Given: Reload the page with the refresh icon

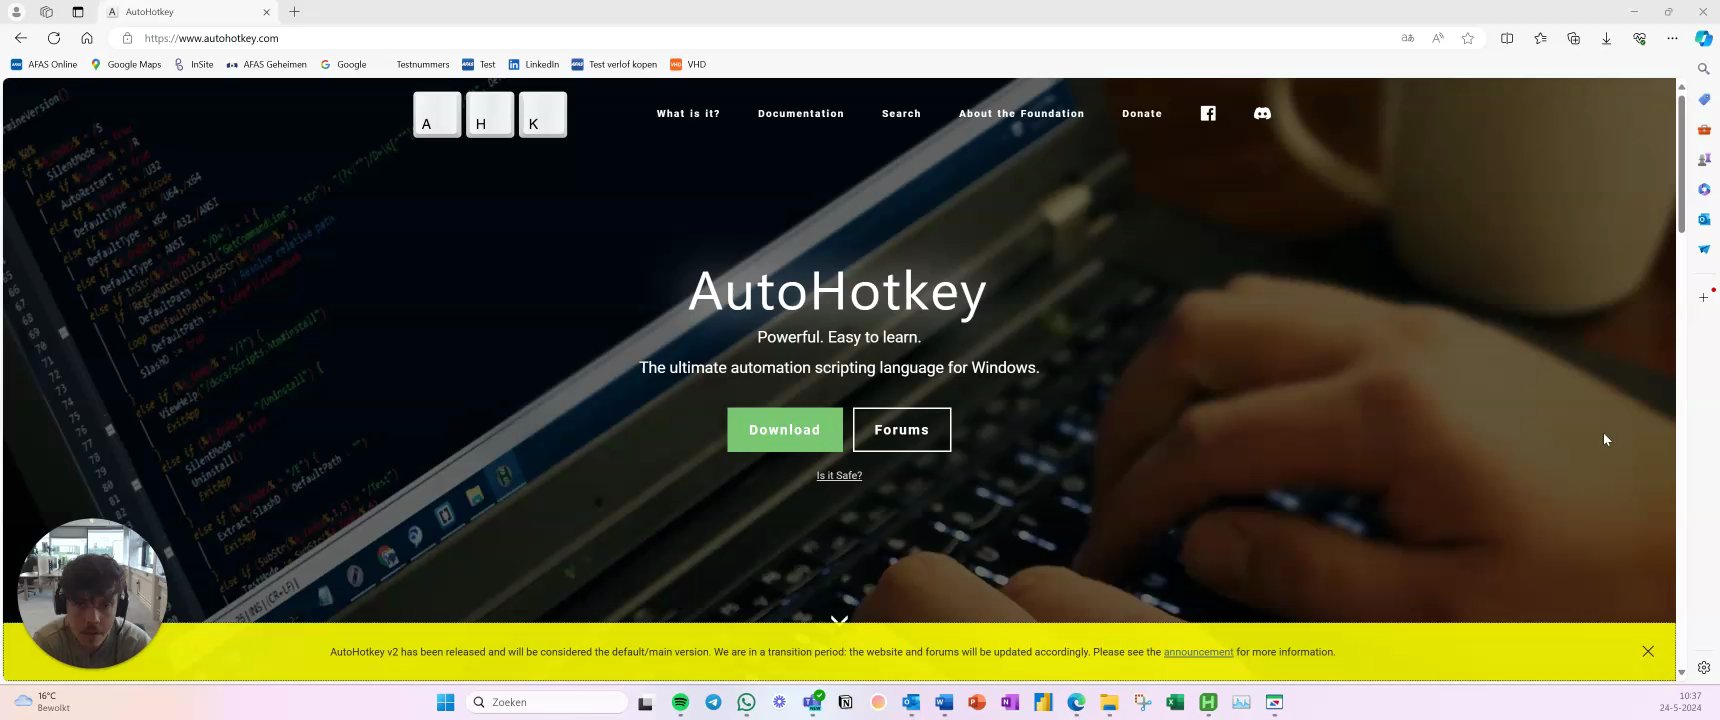Looking at the screenshot, I should (x=54, y=38).
